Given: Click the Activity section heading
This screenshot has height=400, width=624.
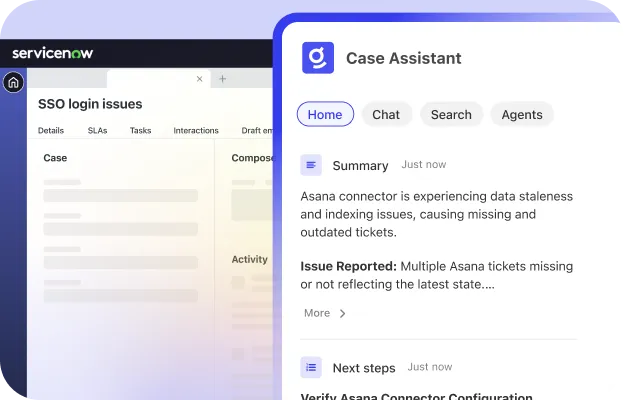Looking at the screenshot, I should click(x=250, y=260).
